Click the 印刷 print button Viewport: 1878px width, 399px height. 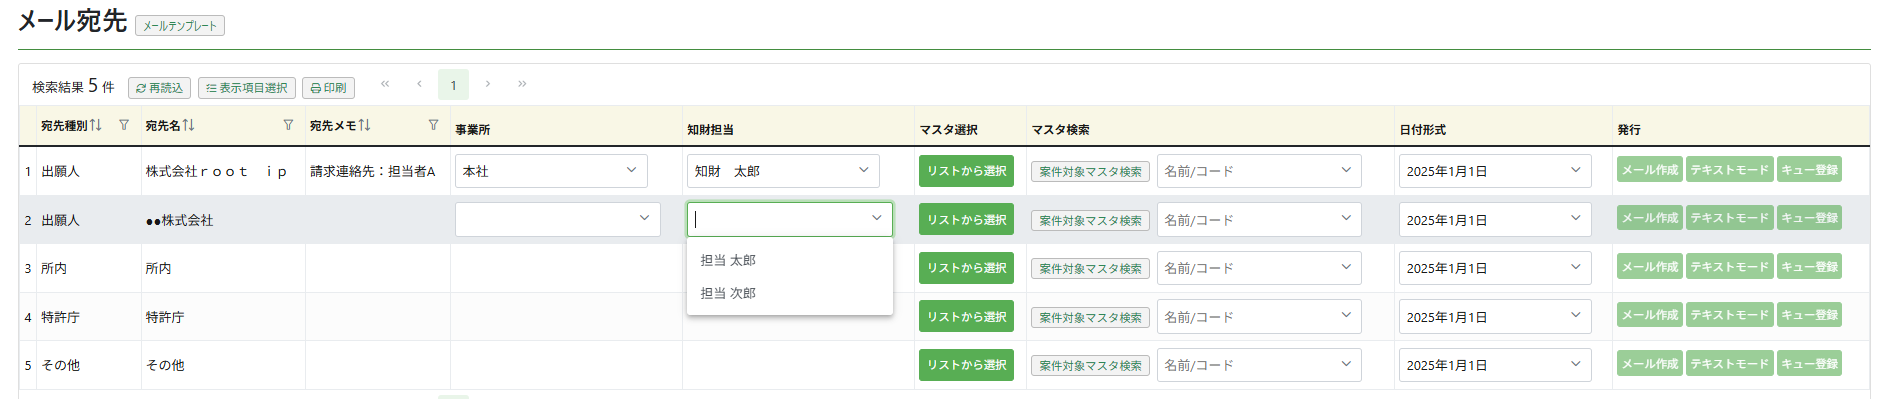[328, 88]
